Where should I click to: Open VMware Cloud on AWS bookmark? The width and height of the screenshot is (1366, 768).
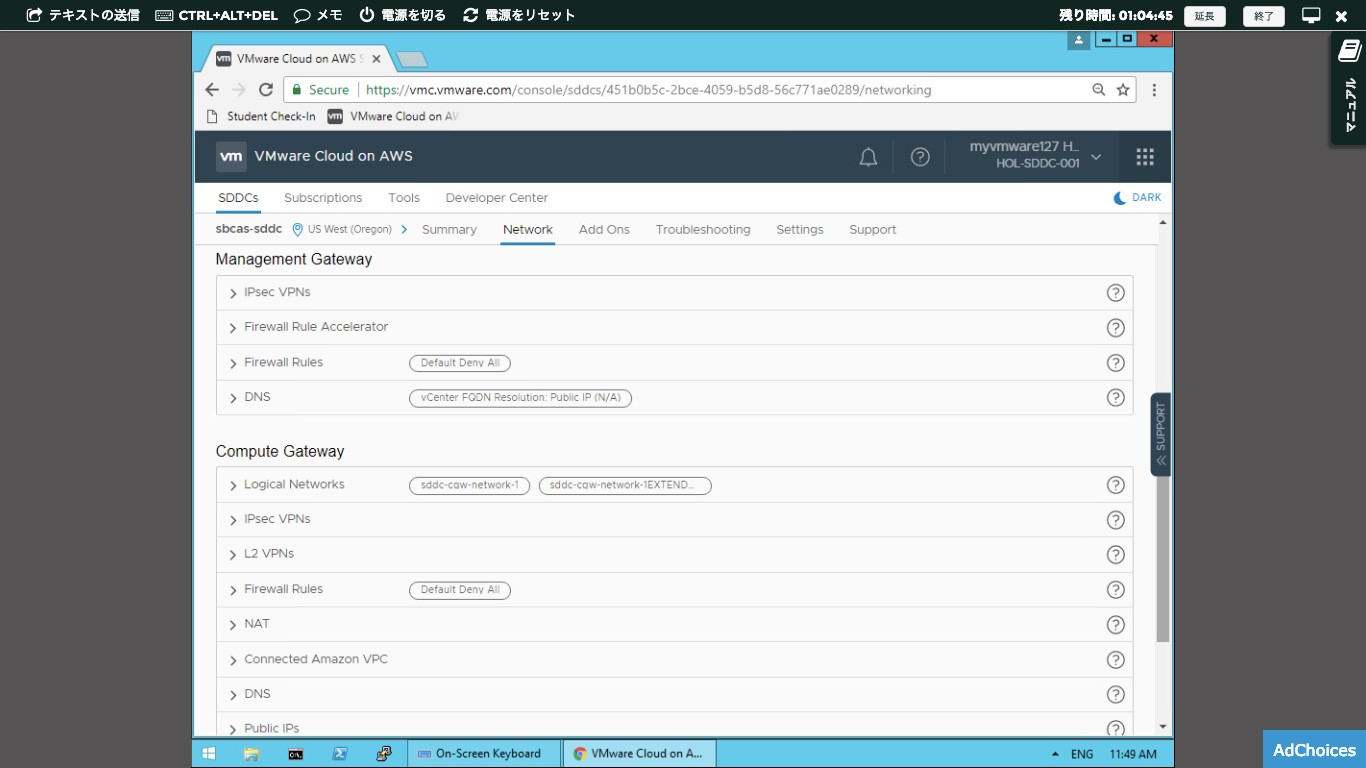point(393,116)
